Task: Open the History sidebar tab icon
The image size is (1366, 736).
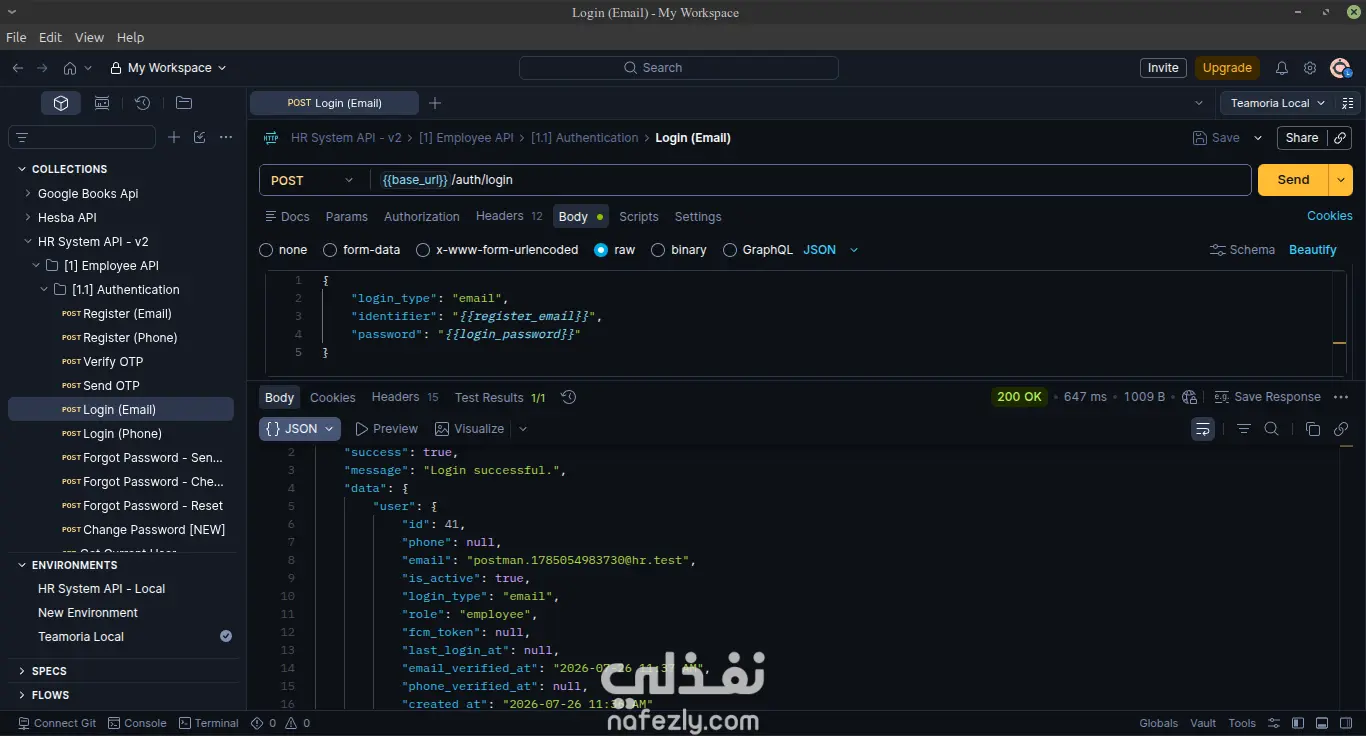Action: pyautogui.click(x=143, y=103)
